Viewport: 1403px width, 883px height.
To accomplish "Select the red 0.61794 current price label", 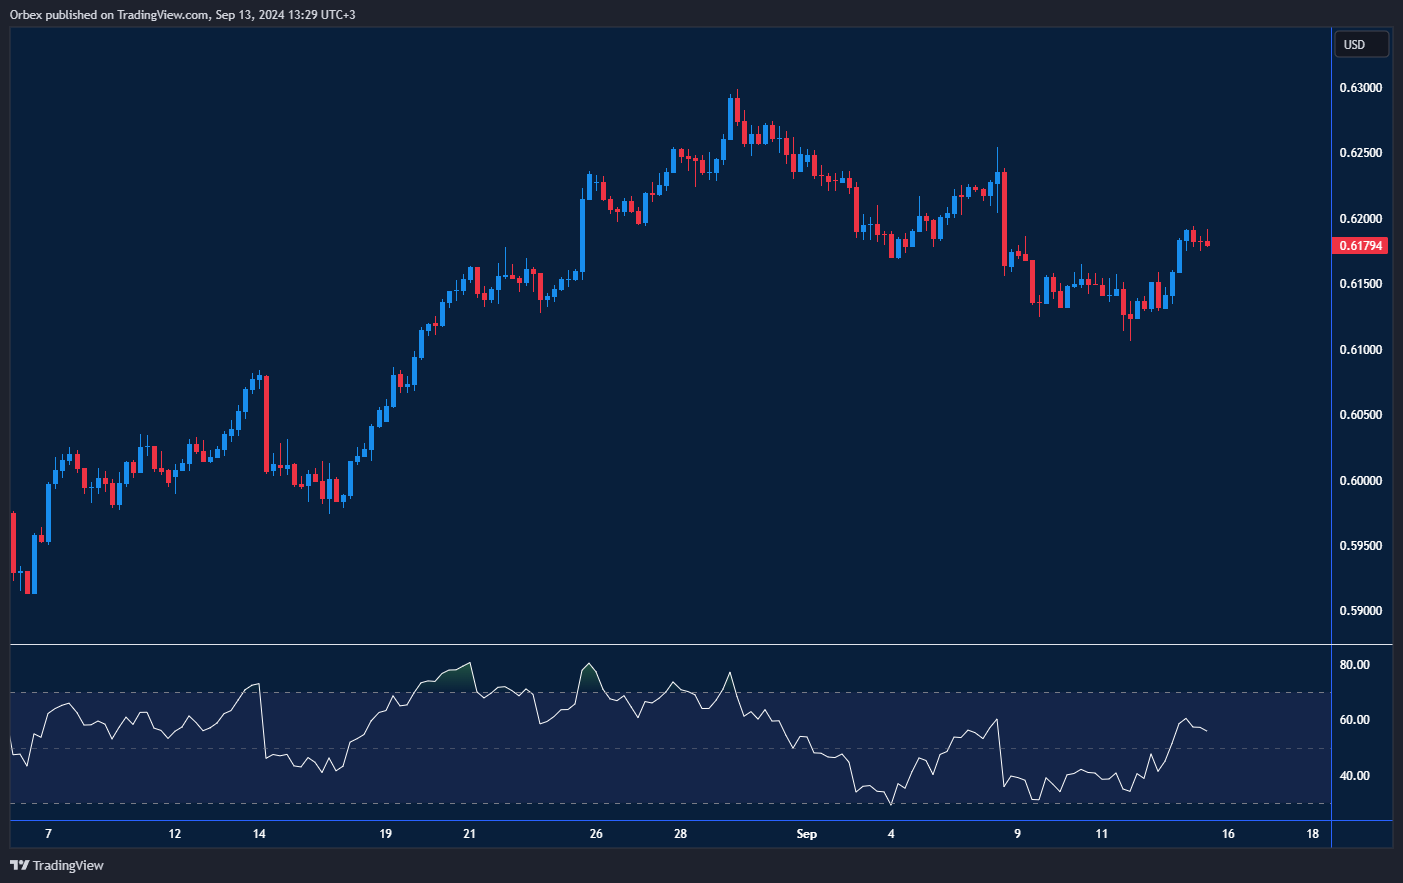I will pyautogui.click(x=1360, y=246).
